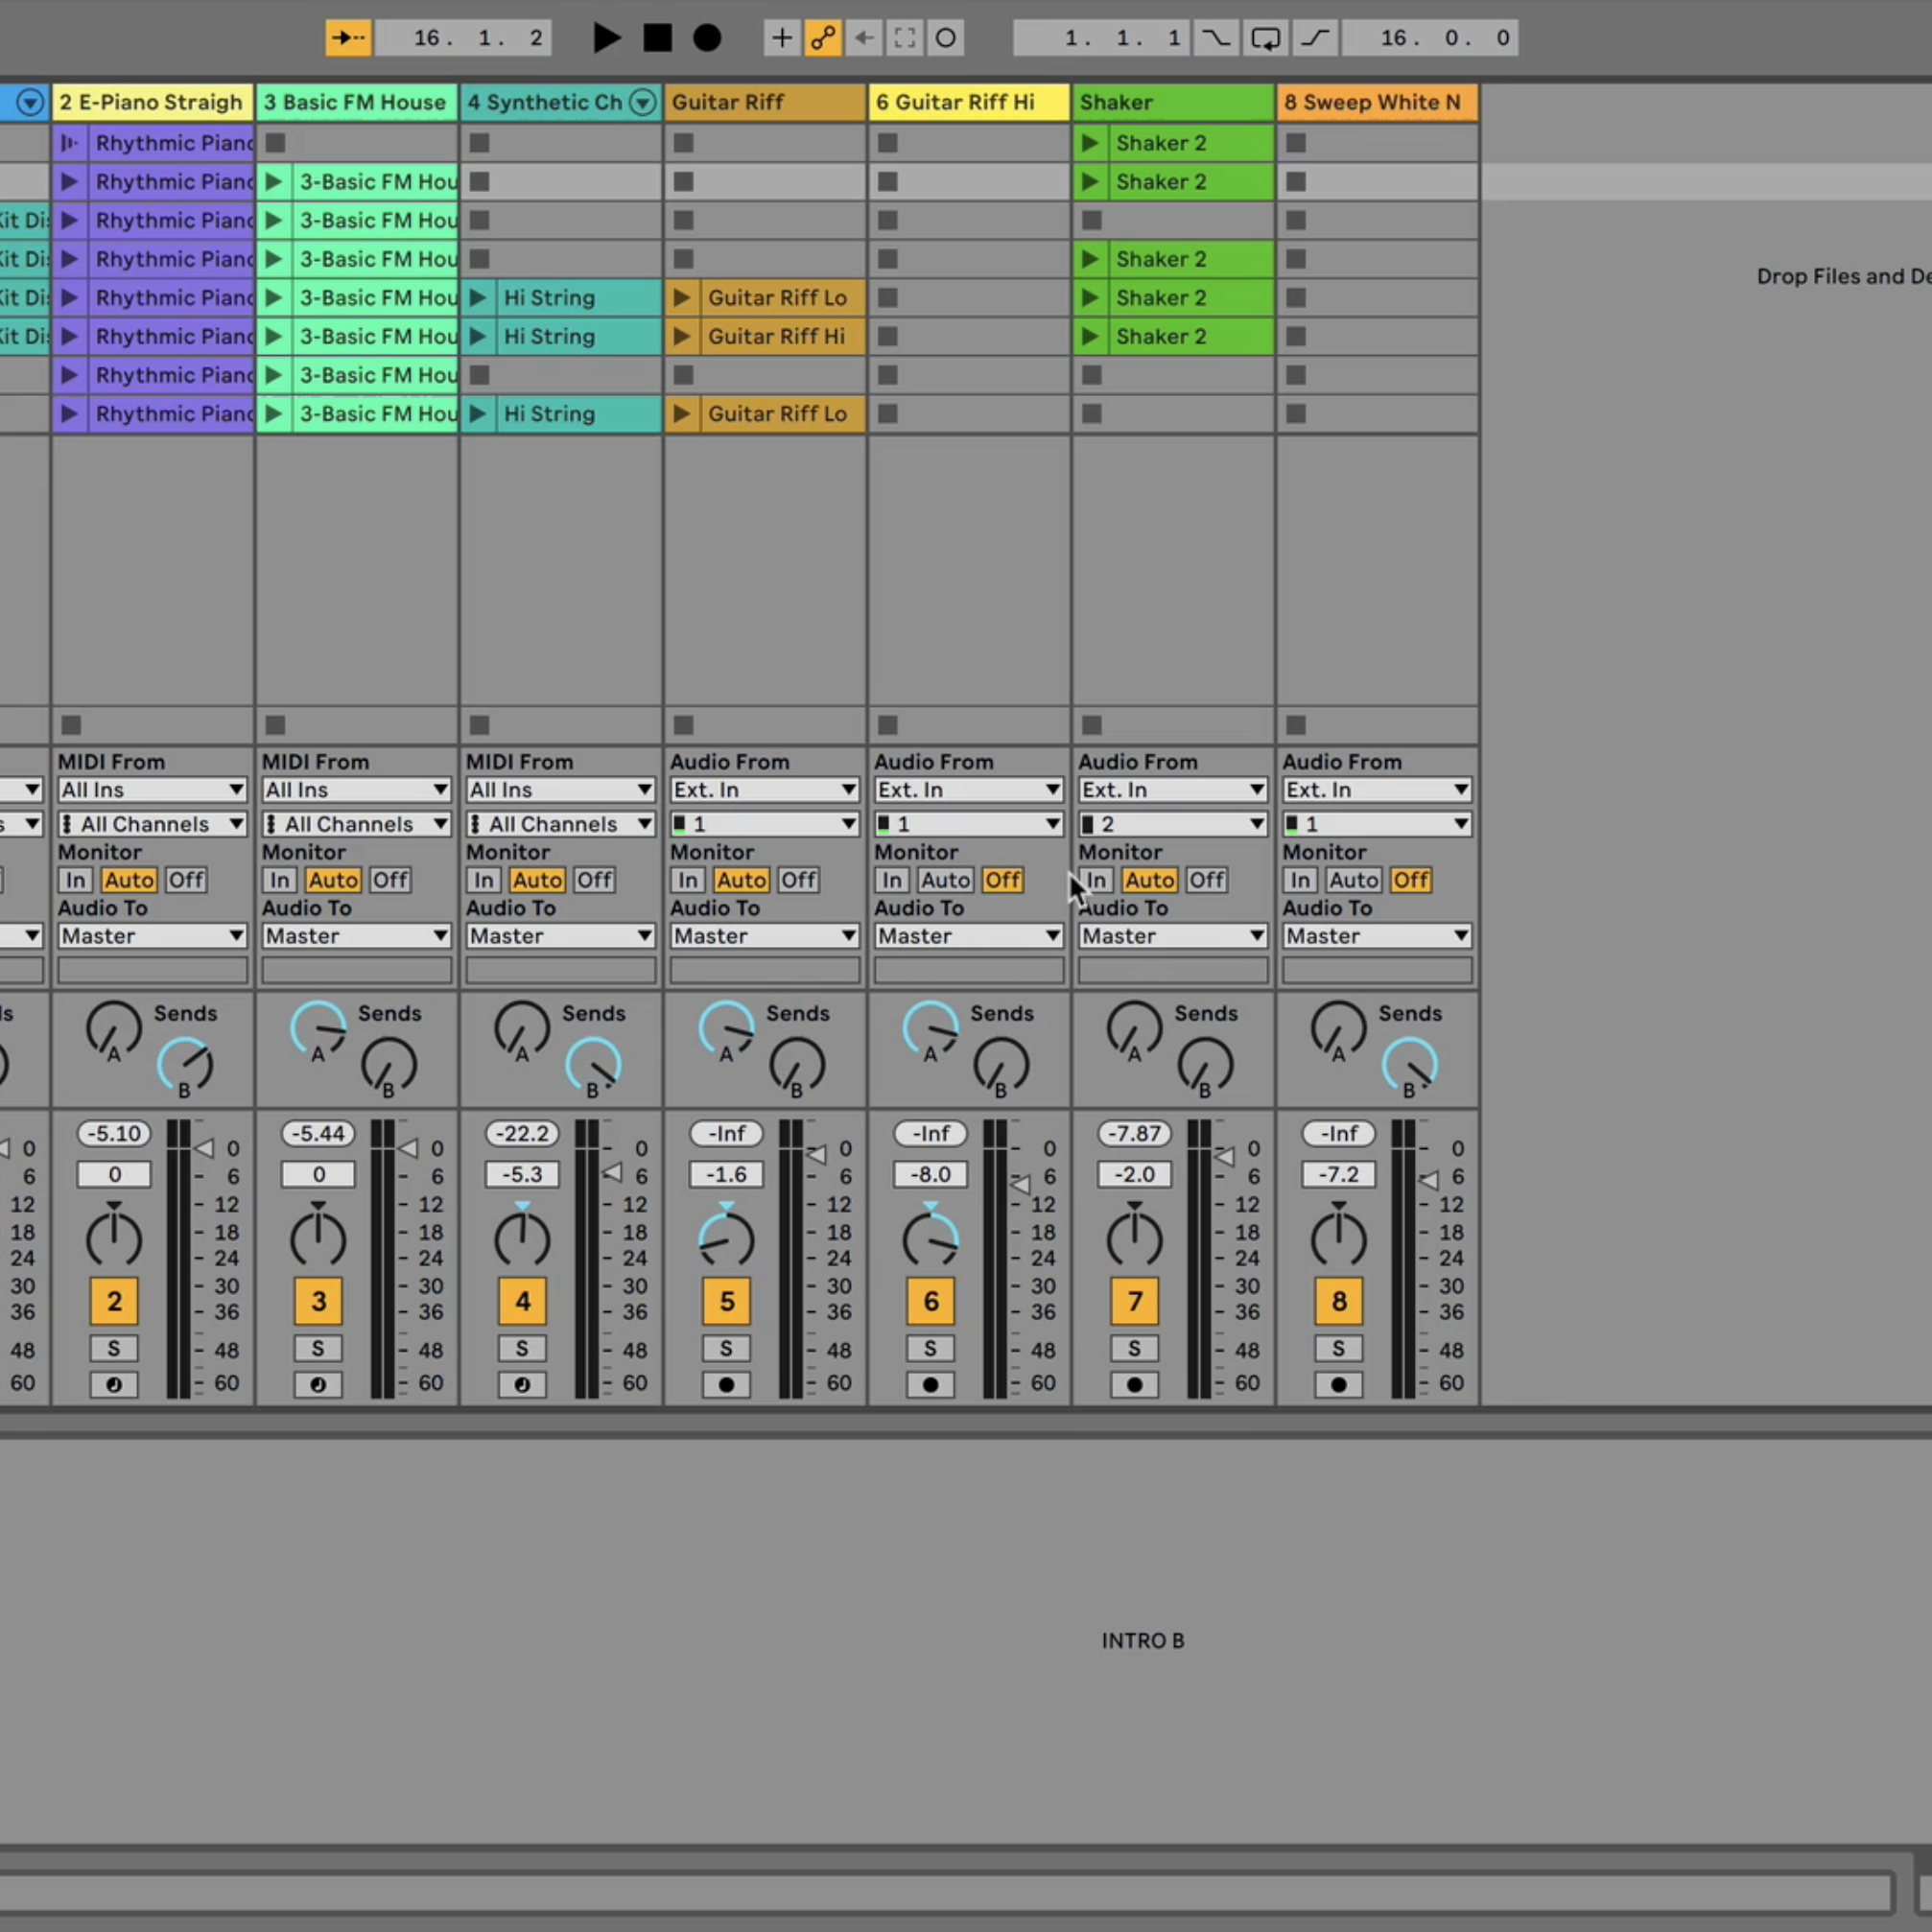
Task: Click the transport Stop button
Action: 657,38
